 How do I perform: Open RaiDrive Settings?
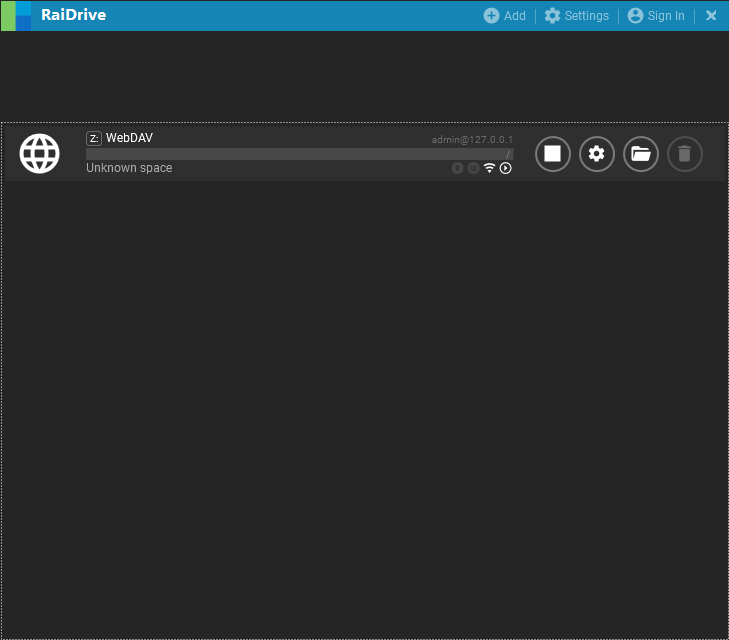(577, 16)
